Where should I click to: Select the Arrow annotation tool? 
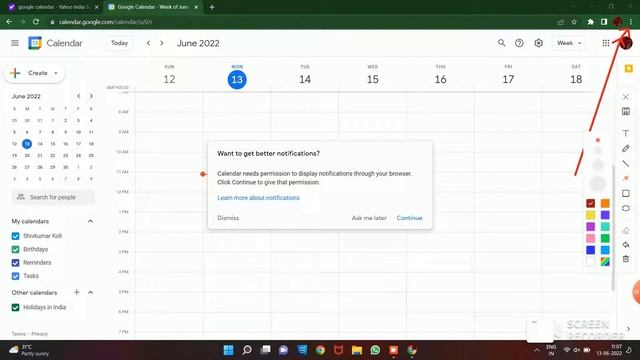[626, 178]
